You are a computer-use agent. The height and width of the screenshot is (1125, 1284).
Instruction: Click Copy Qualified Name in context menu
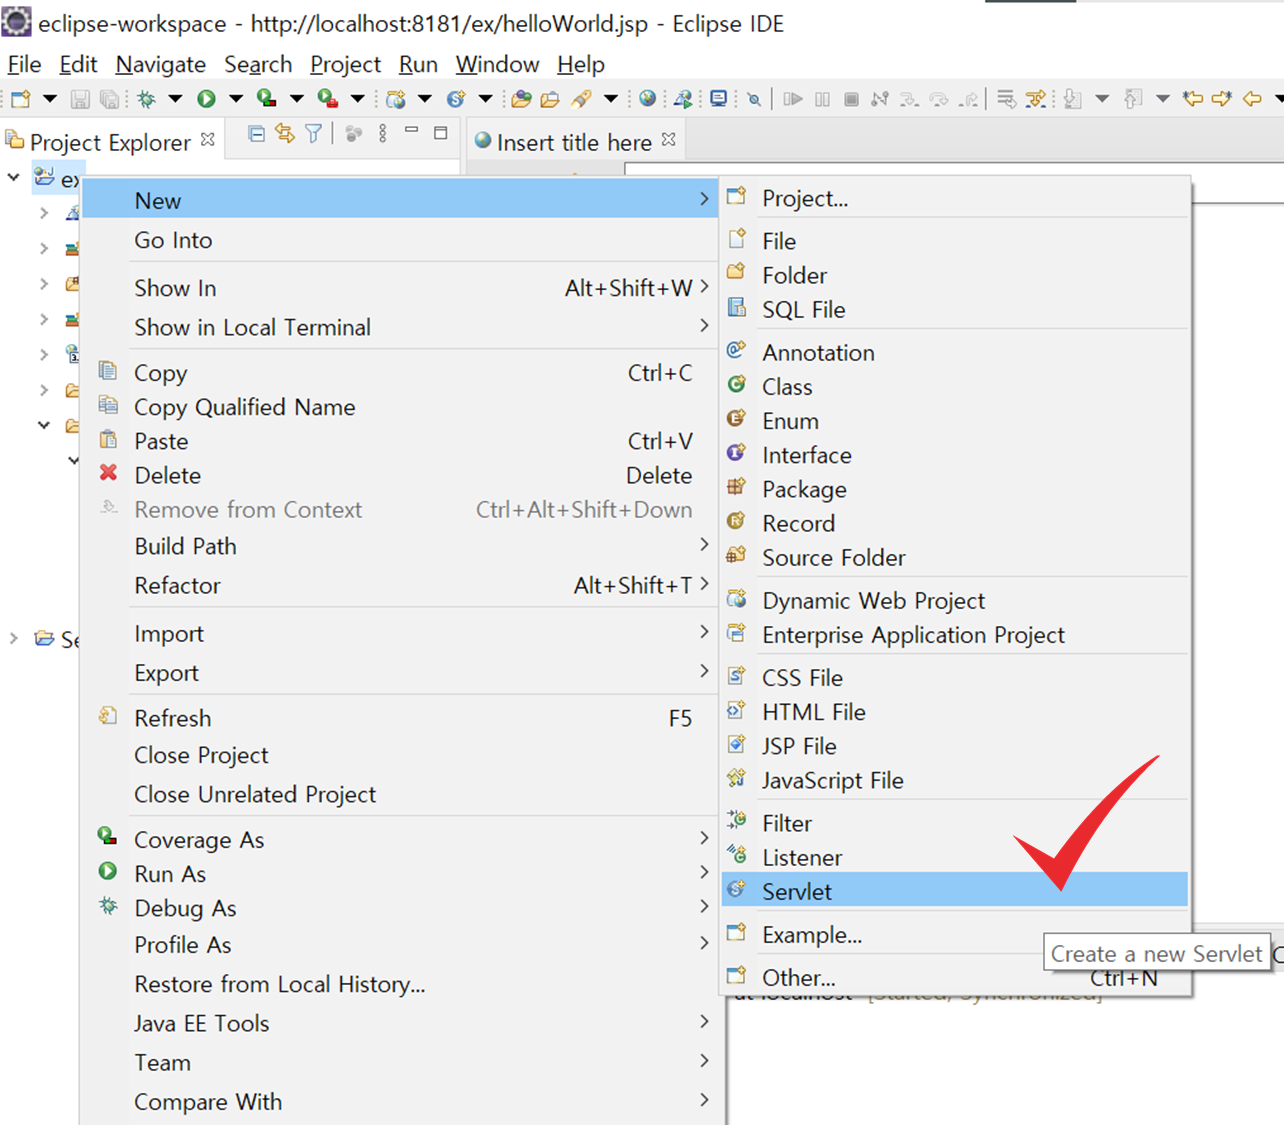point(398,407)
